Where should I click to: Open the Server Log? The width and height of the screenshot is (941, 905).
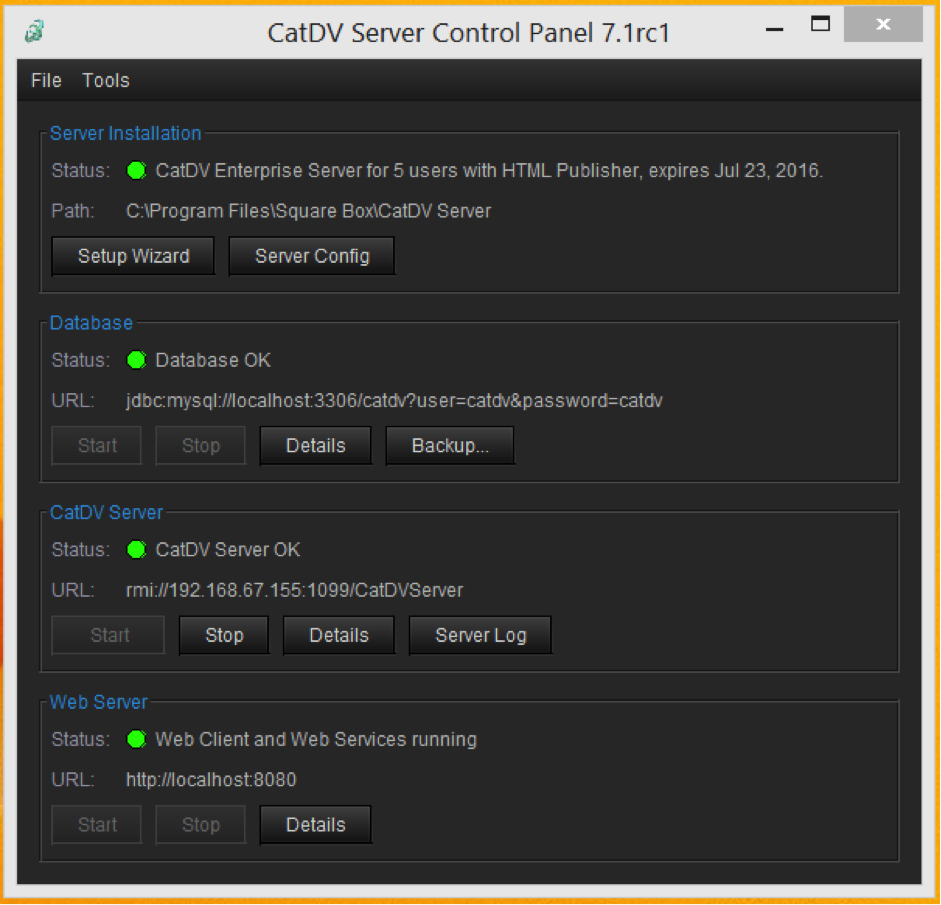pos(480,636)
